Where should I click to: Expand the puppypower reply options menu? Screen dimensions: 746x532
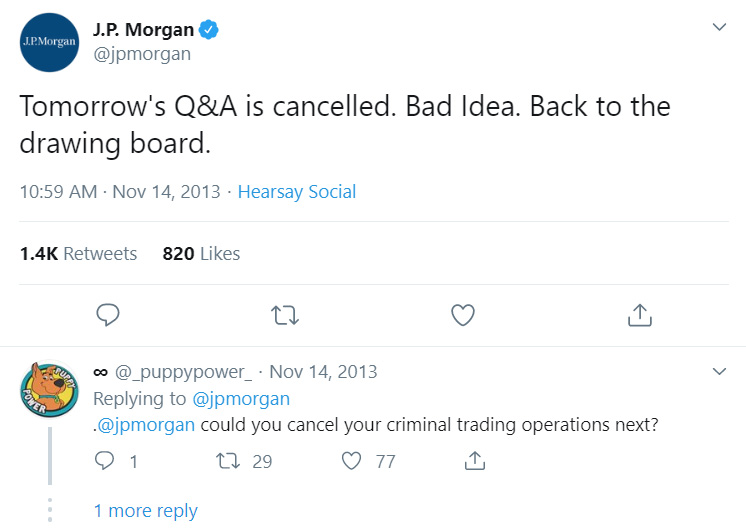(x=719, y=372)
